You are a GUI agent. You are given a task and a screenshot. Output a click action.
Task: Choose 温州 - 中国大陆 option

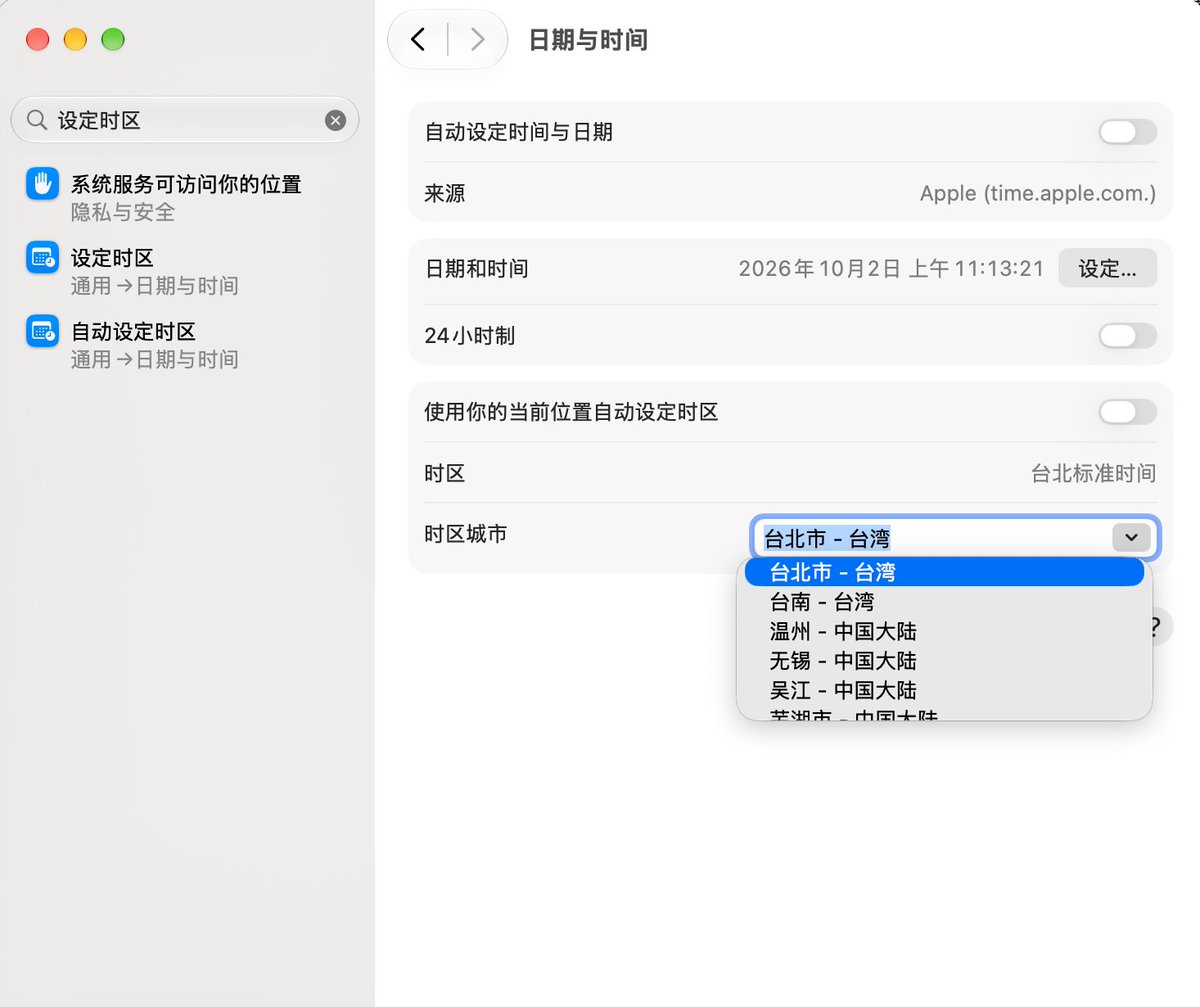coord(944,631)
